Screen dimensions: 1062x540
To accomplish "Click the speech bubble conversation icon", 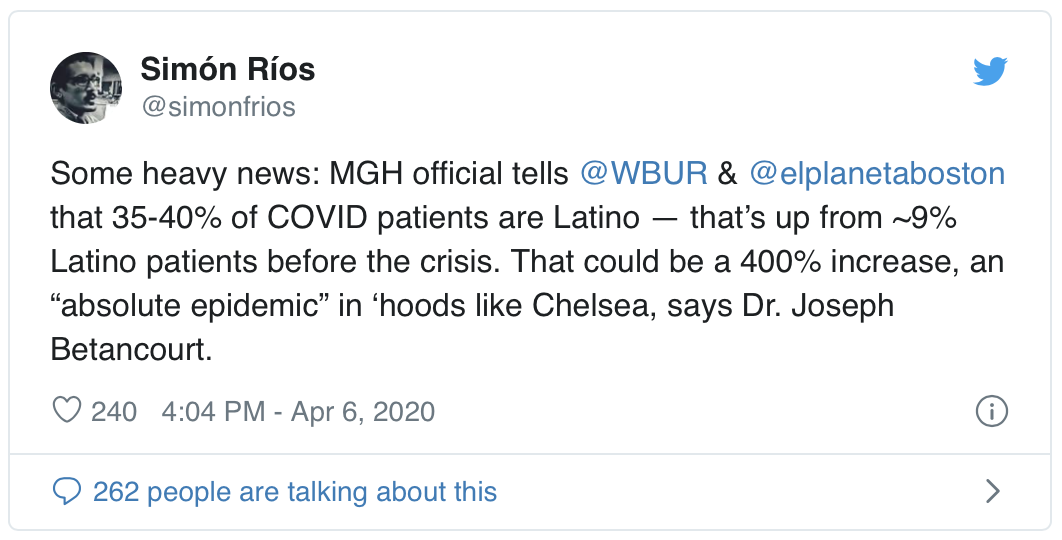I will tap(67, 491).
